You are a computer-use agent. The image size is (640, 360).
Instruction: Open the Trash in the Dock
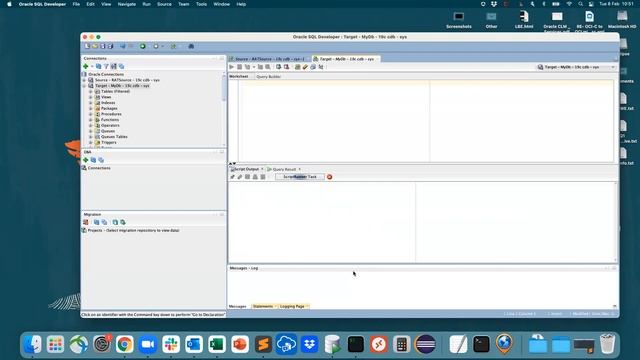click(607, 344)
